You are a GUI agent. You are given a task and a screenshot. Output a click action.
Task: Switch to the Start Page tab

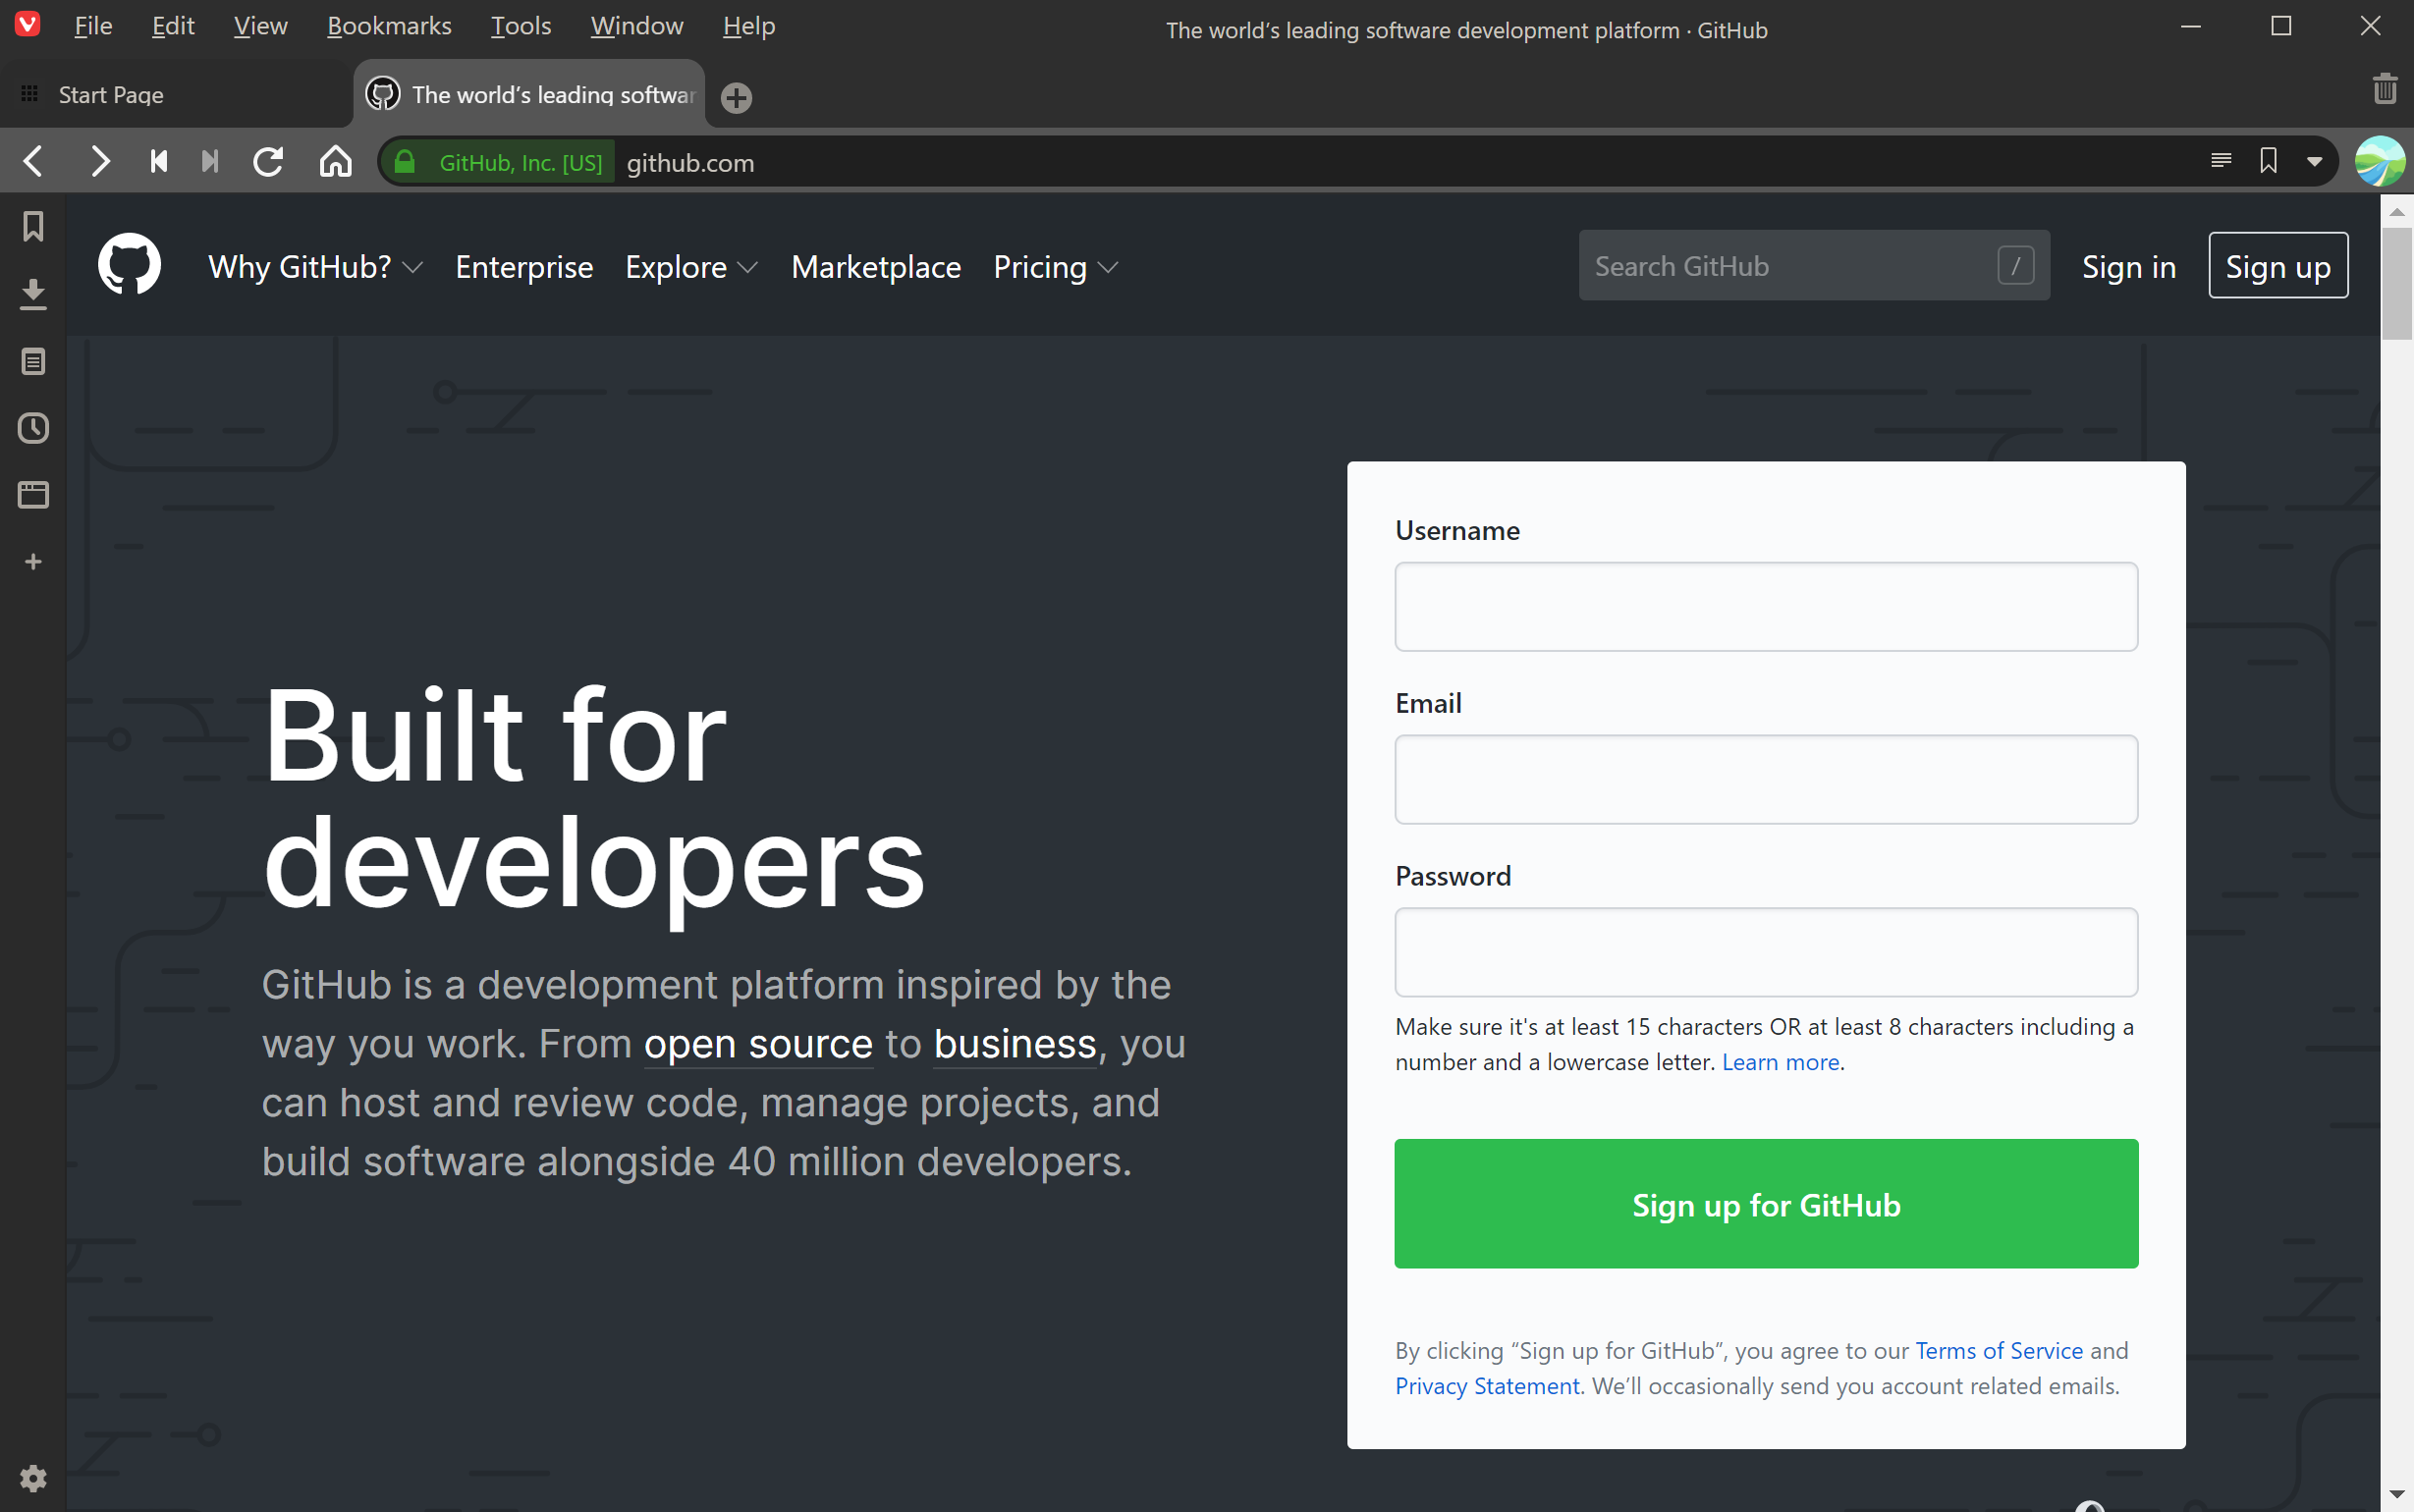[x=110, y=95]
